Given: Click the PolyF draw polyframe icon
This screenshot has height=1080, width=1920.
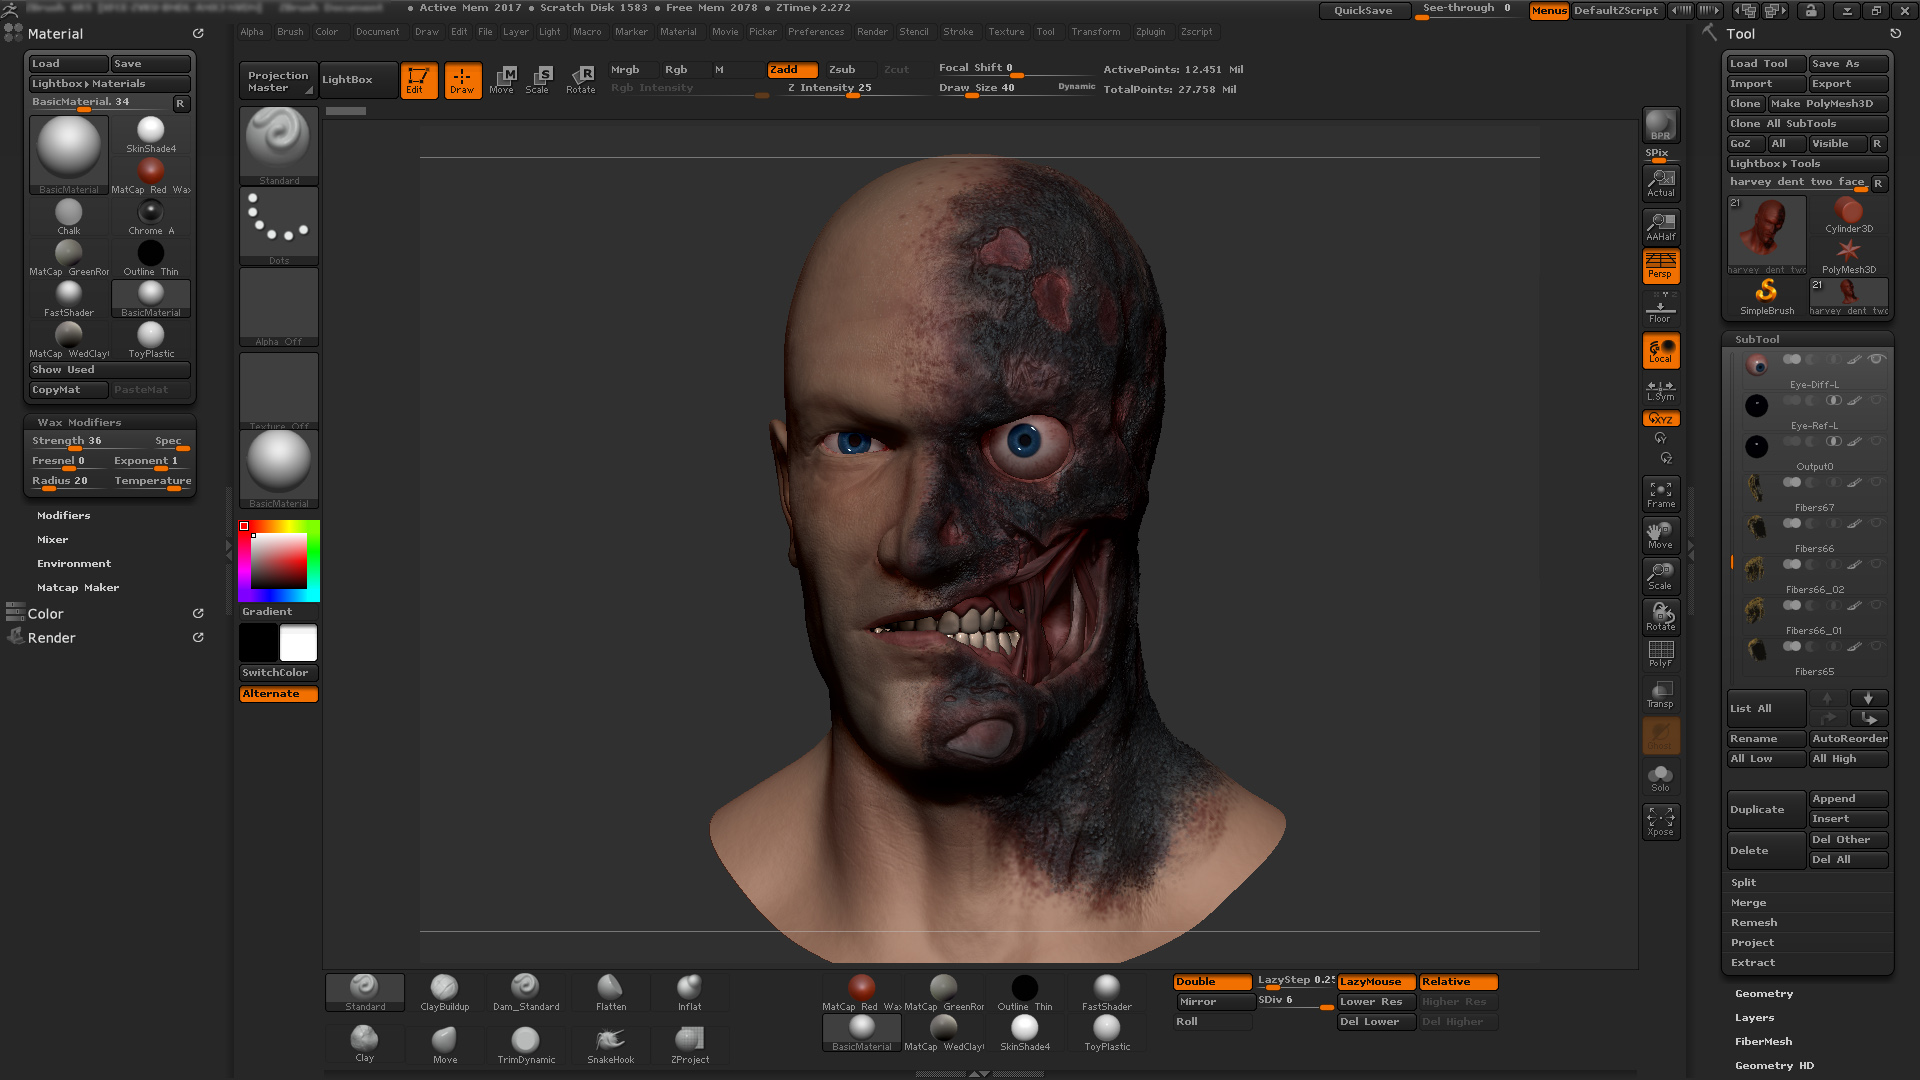Looking at the screenshot, I should pos(1661,655).
